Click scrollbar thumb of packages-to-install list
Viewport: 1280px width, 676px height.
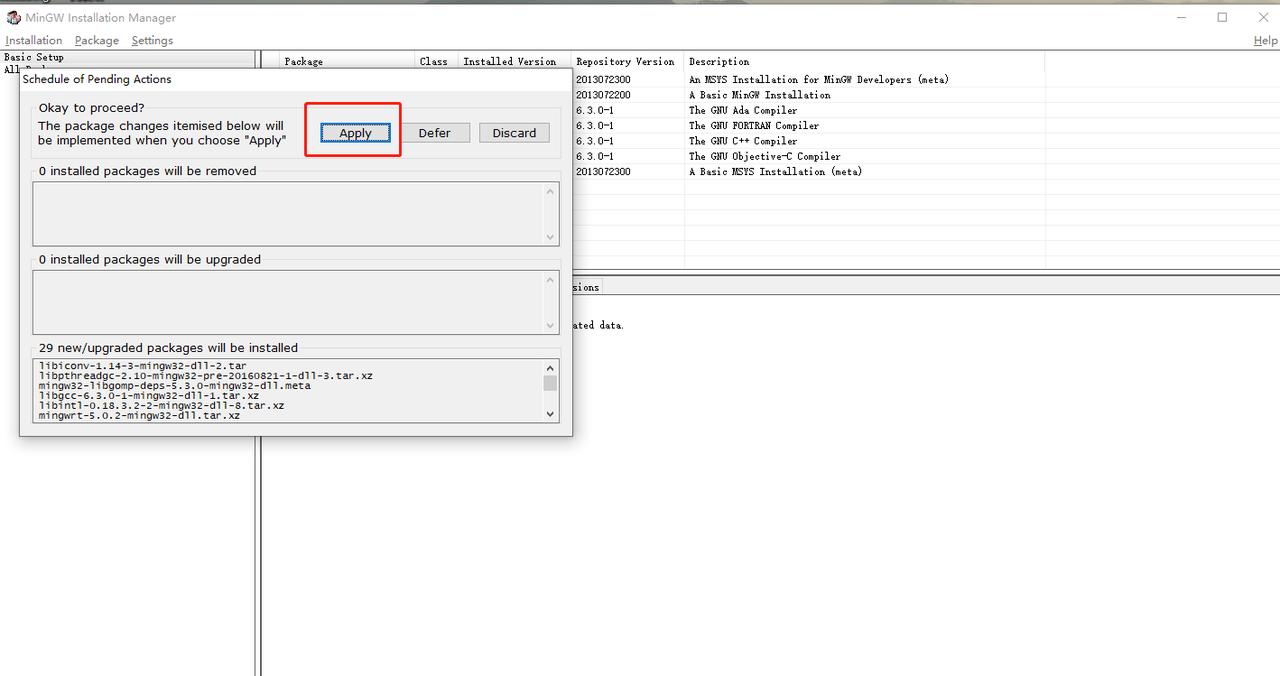tap(550, 383)
